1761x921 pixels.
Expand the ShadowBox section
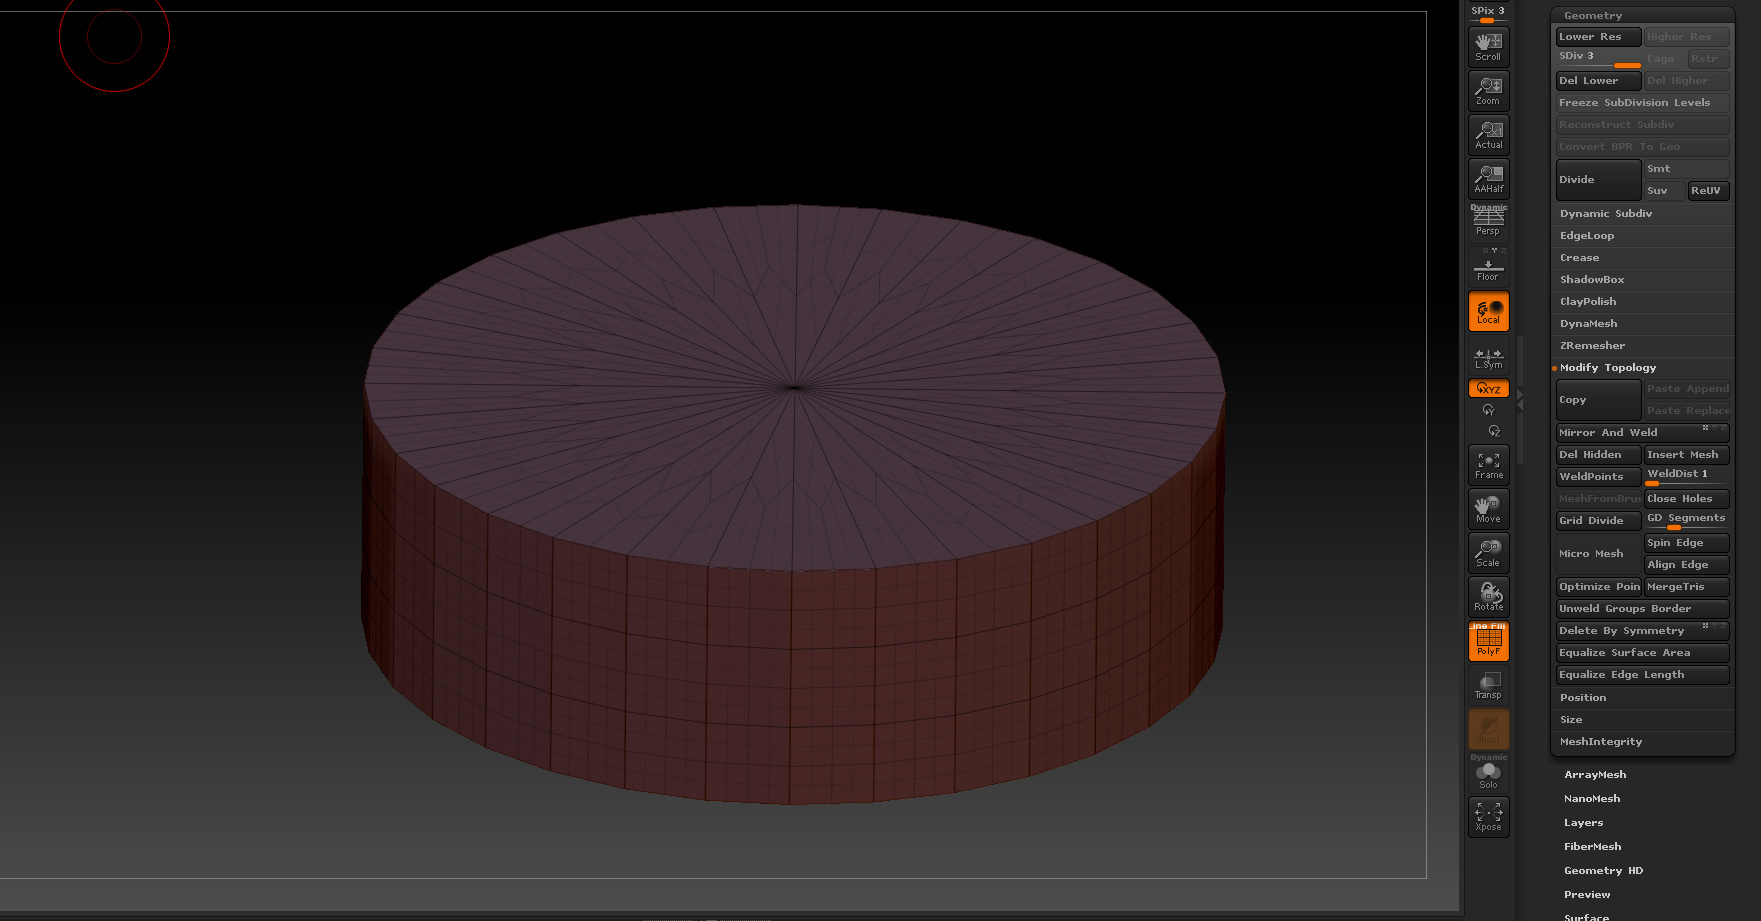click(1592, 280)
